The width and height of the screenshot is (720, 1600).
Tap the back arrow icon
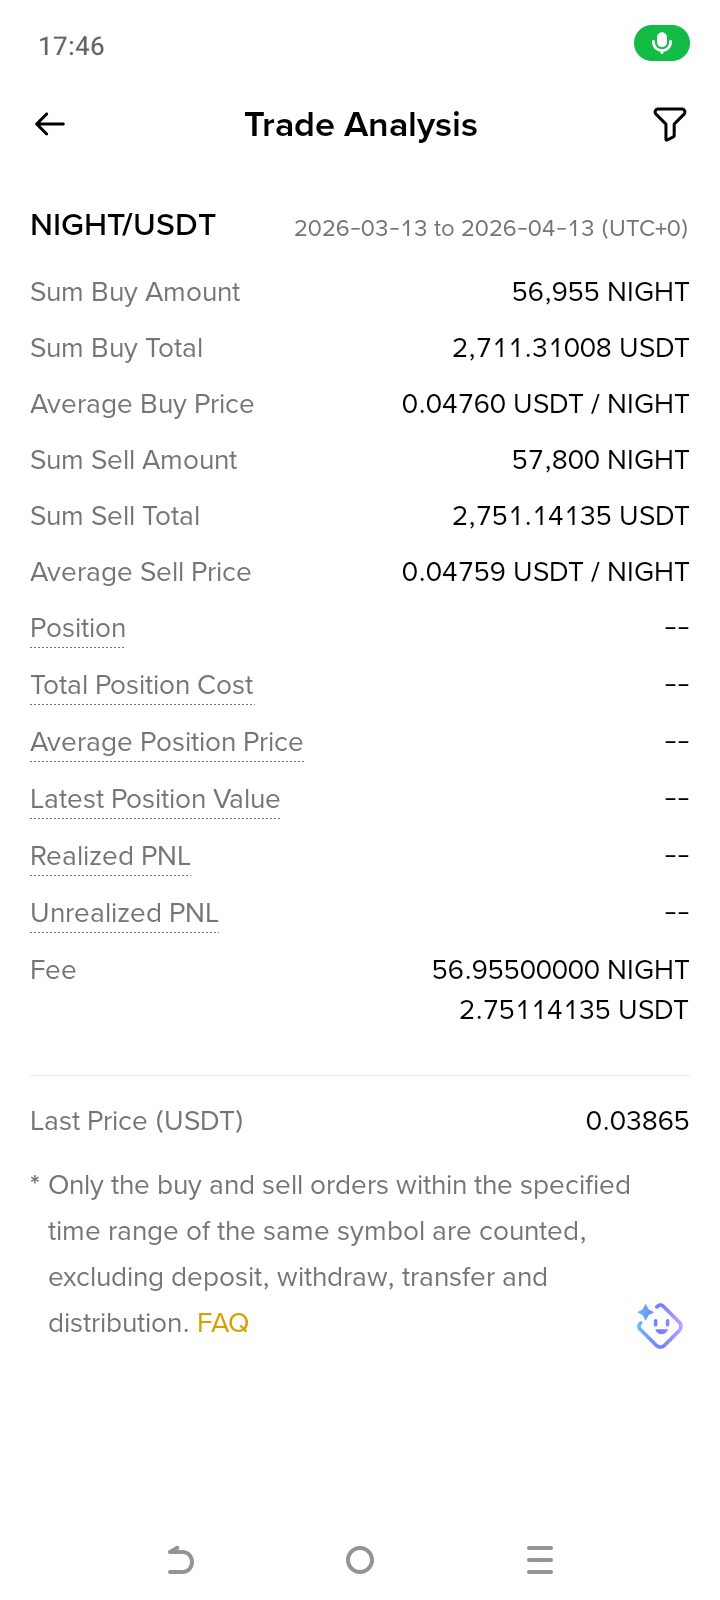click(x=50, y=124)
